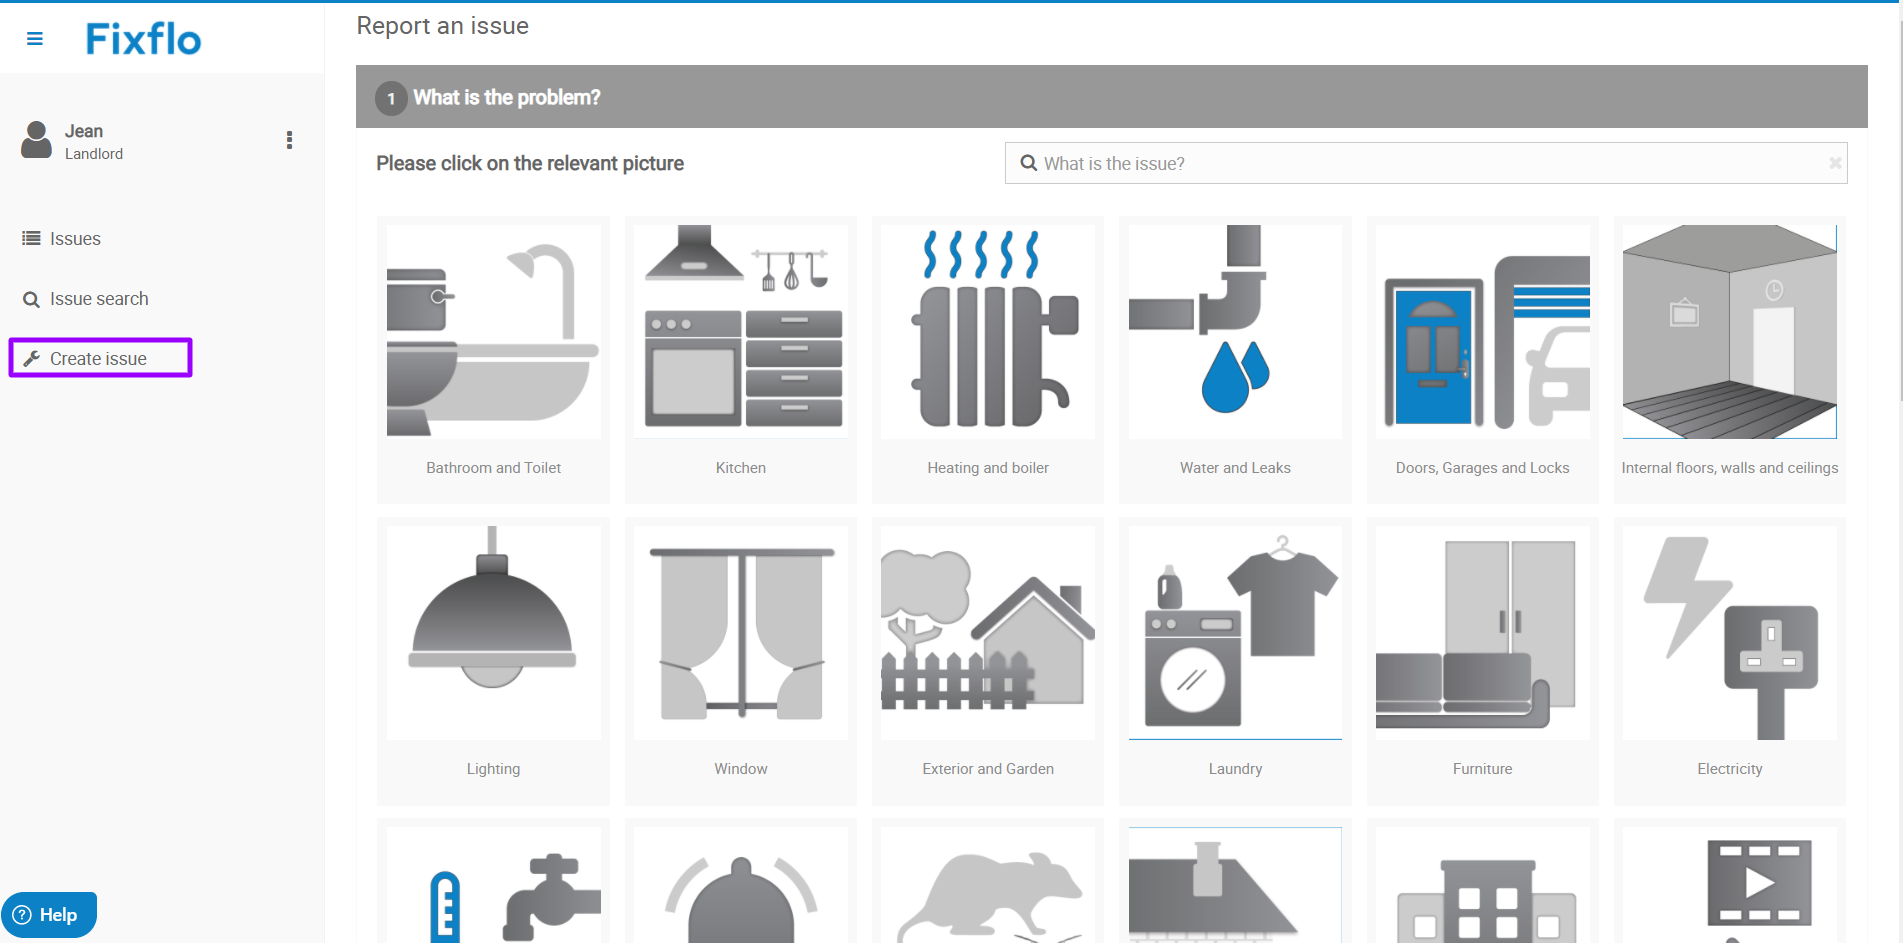The width and height of the screenshot is (1903, 943).
Task: Select the Heating and boiler icon
Action: click(987, 330)
